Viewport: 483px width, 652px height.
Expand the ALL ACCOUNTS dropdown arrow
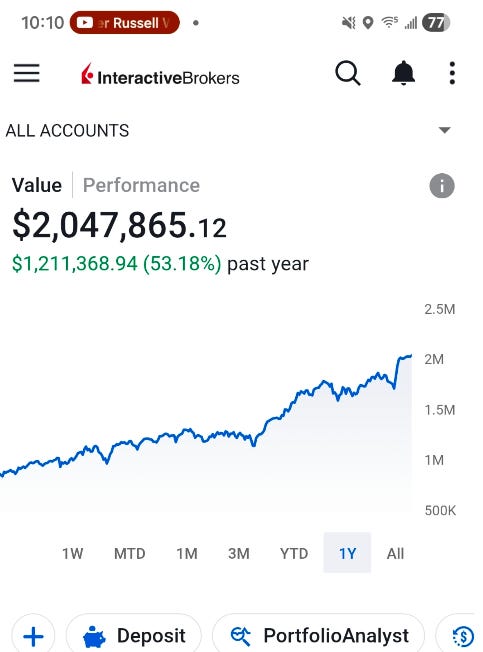tap(444, 131)
